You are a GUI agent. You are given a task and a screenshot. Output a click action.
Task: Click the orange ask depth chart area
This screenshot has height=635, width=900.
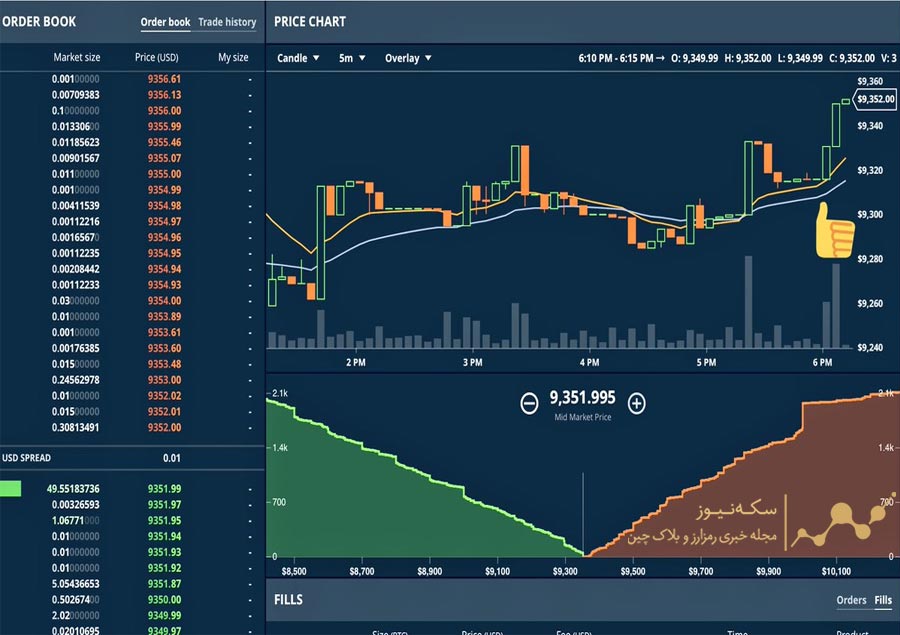(x=720, y=500)
